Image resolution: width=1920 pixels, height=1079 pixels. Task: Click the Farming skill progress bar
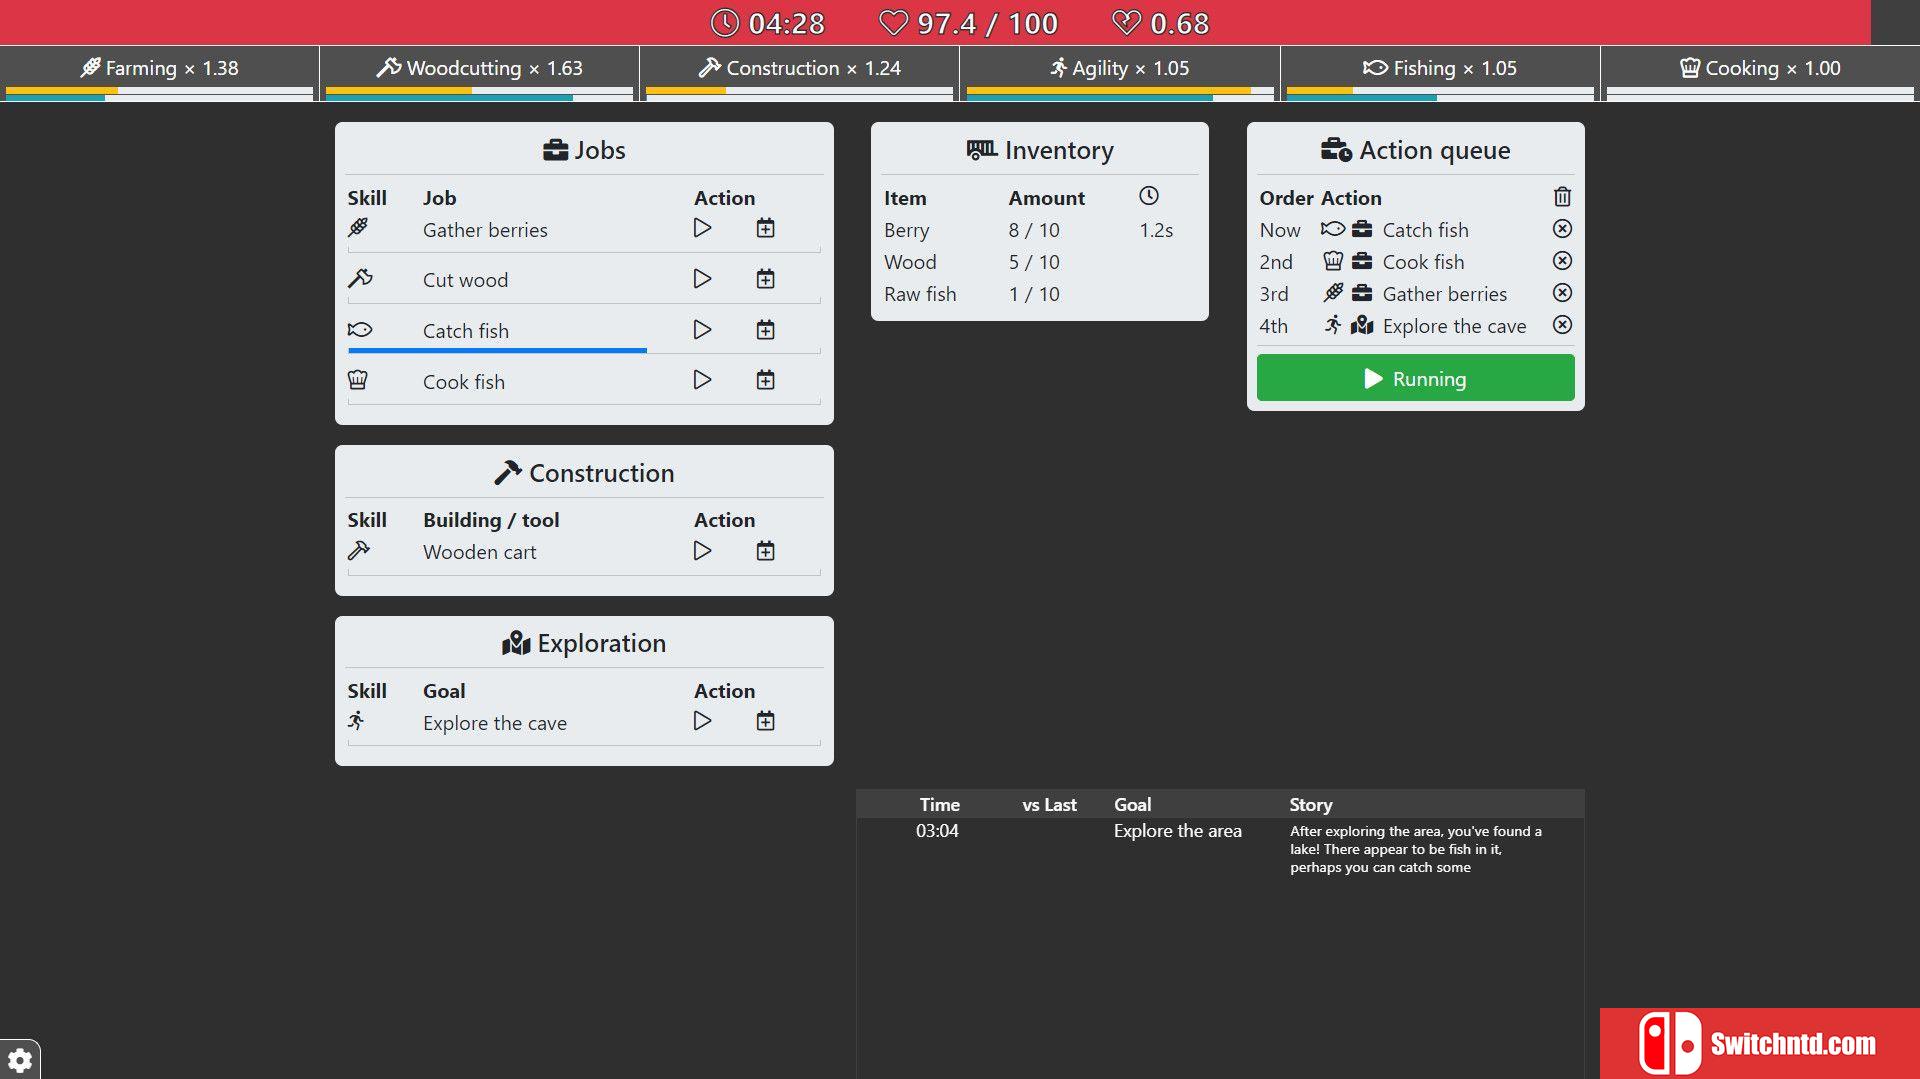click(x=159, y=94)
